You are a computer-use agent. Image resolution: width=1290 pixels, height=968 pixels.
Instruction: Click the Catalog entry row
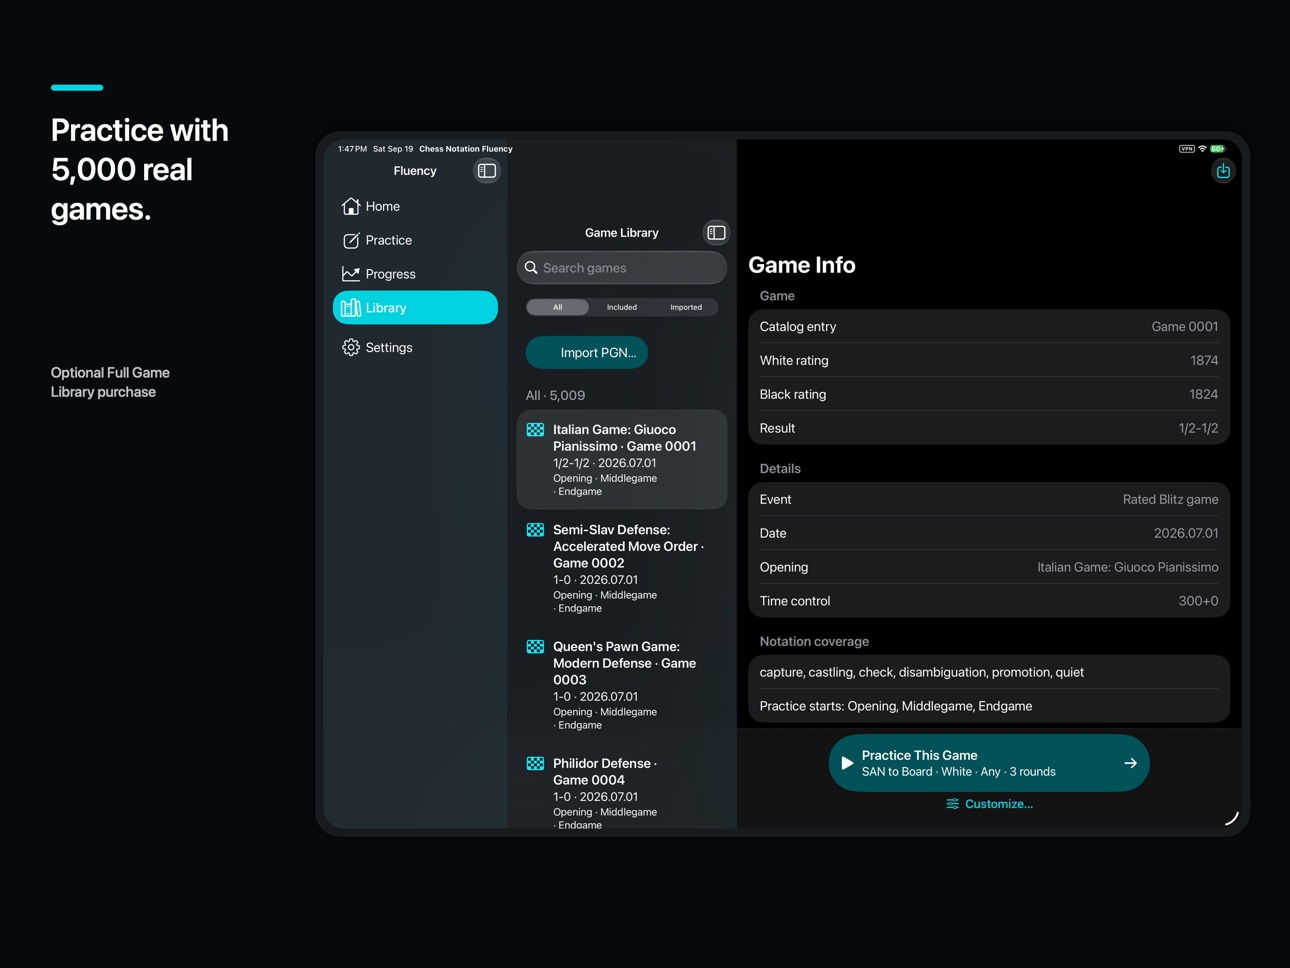(x=989, y=327)
